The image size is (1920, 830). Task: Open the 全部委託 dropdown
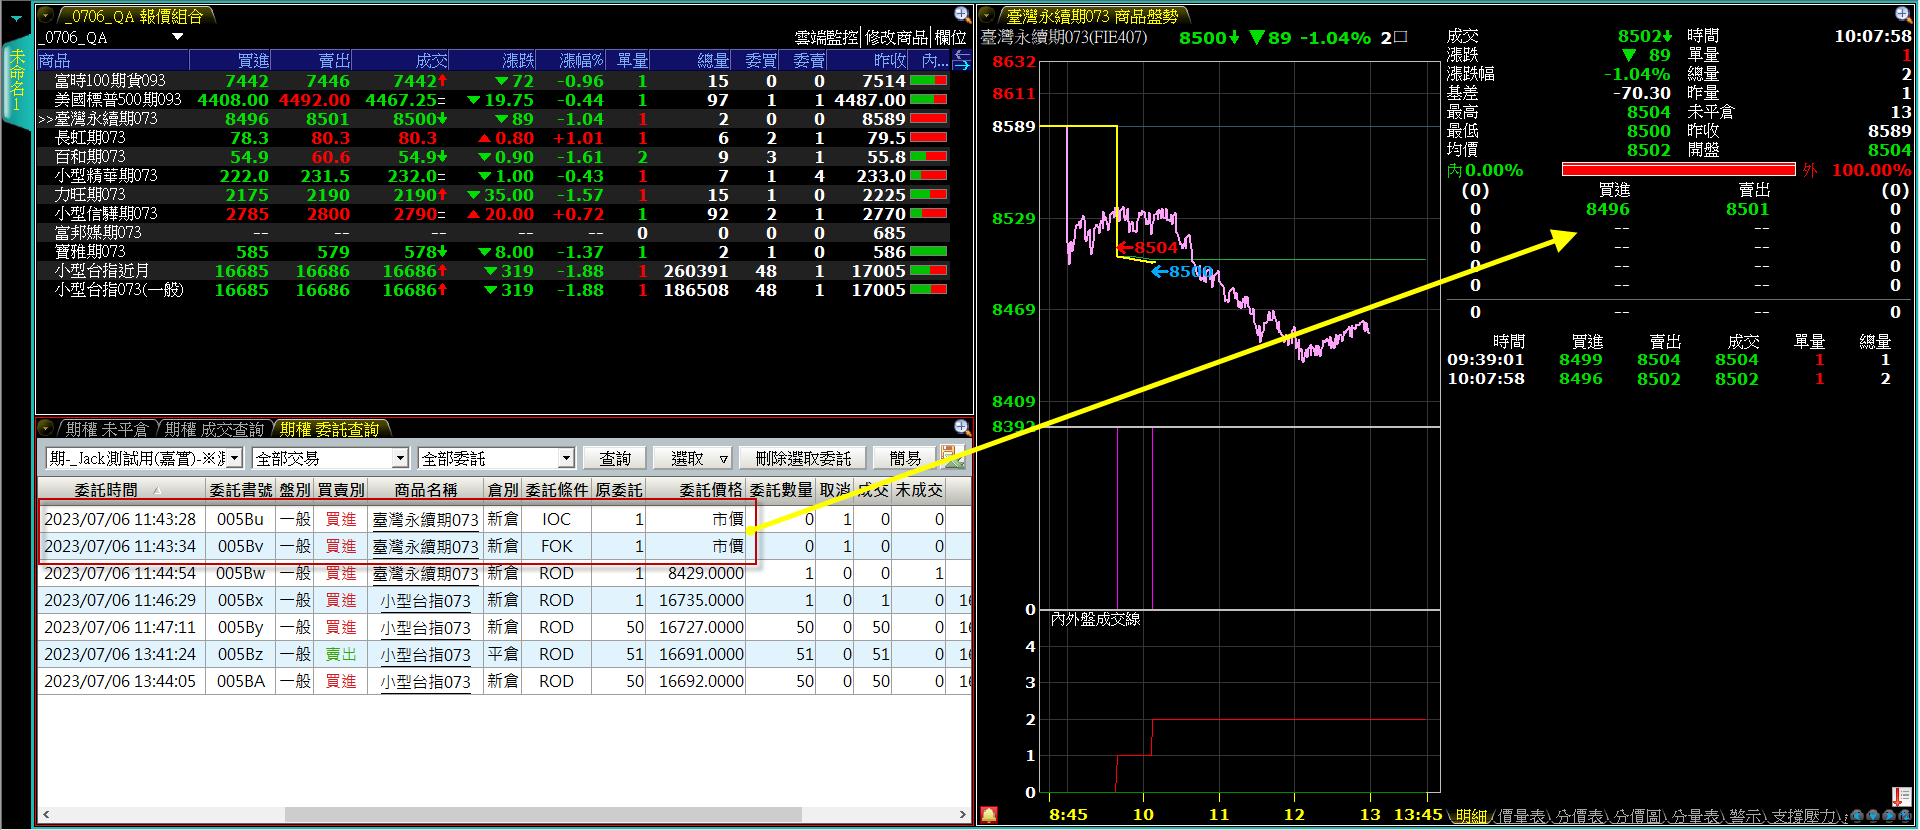565,458
